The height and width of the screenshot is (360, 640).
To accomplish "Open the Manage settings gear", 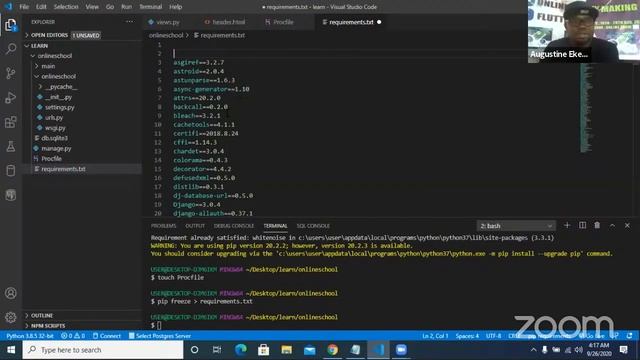I will tap(11, 317).
